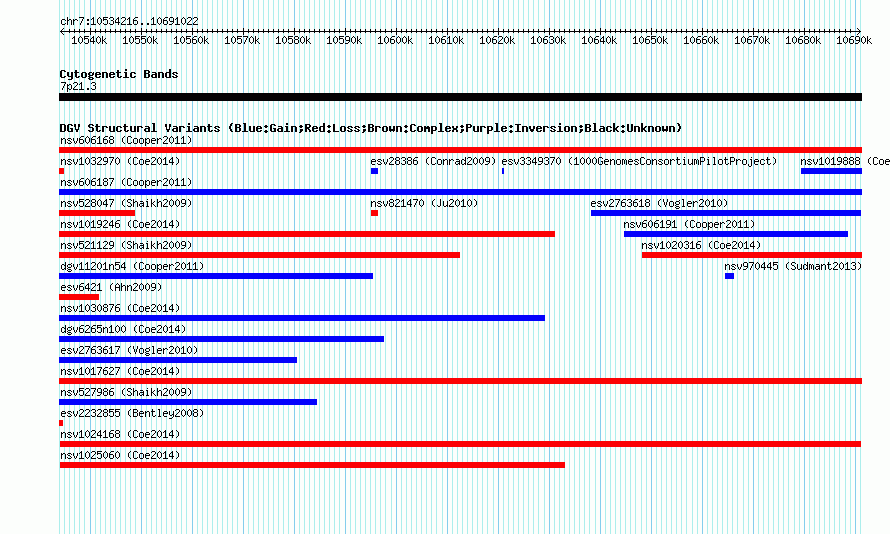This screenshot has width=890, height=534.
Task: Click the small blue nsv970445 bar
Action: [729, 276]
